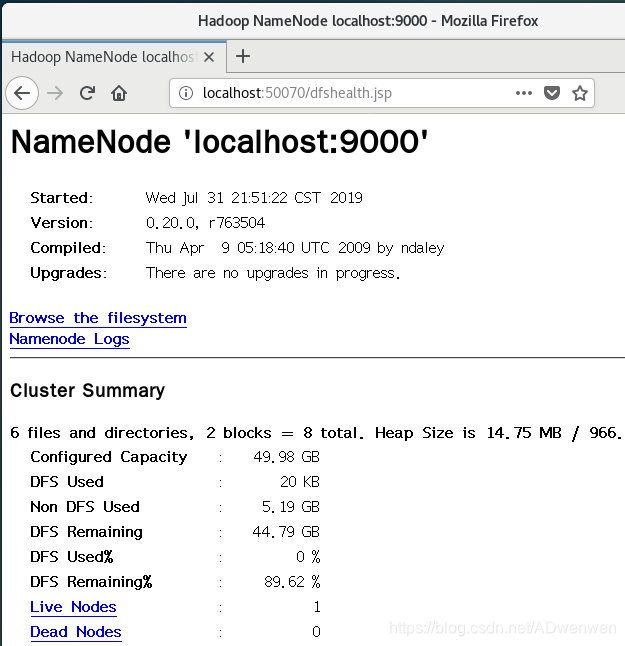Click the start time 'Wed Jul 31 21:51:22 CST 2019'
Viewport: 625px width, 646px height.
pyautogui.click(x=254, y=198)
